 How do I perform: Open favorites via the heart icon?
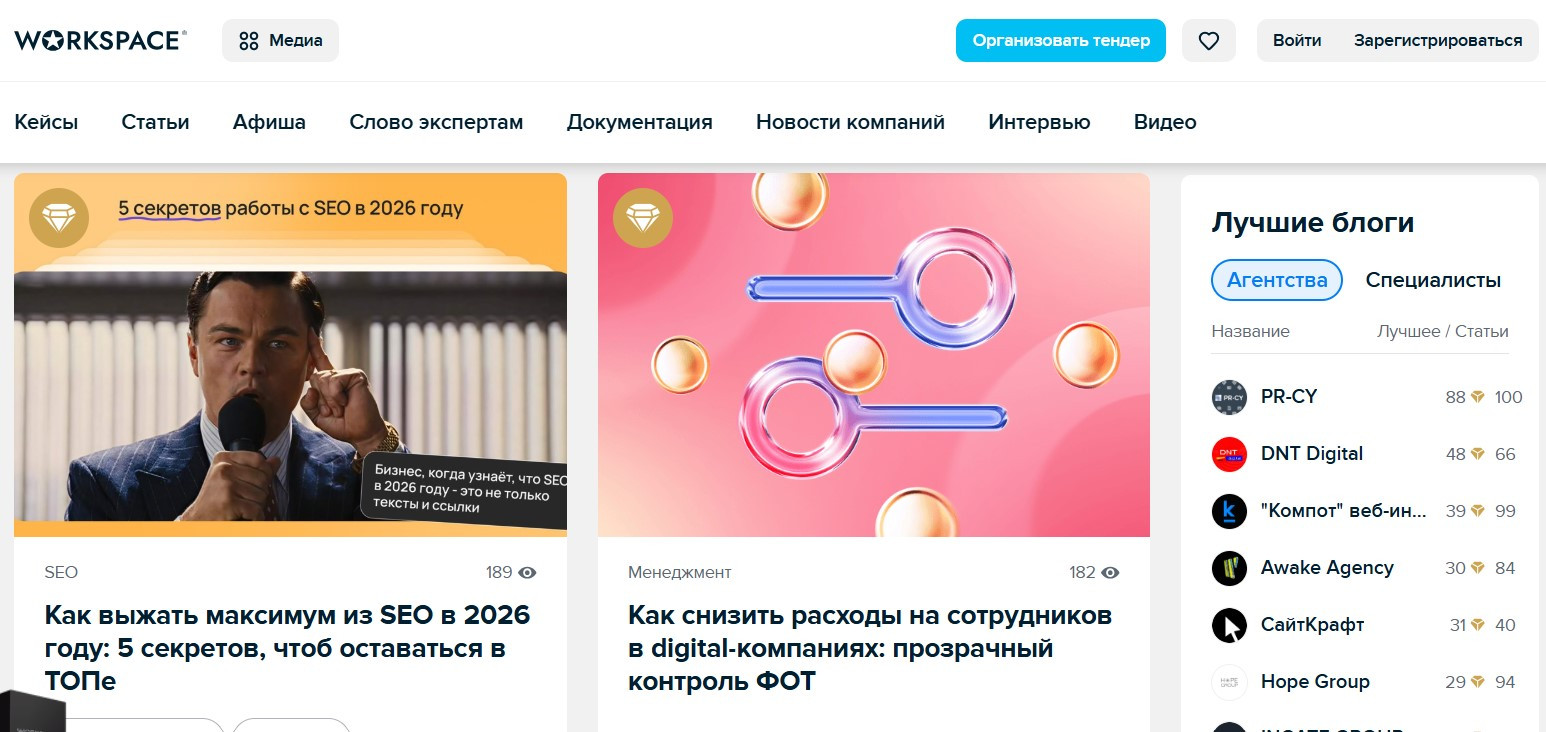point(1209,41)
